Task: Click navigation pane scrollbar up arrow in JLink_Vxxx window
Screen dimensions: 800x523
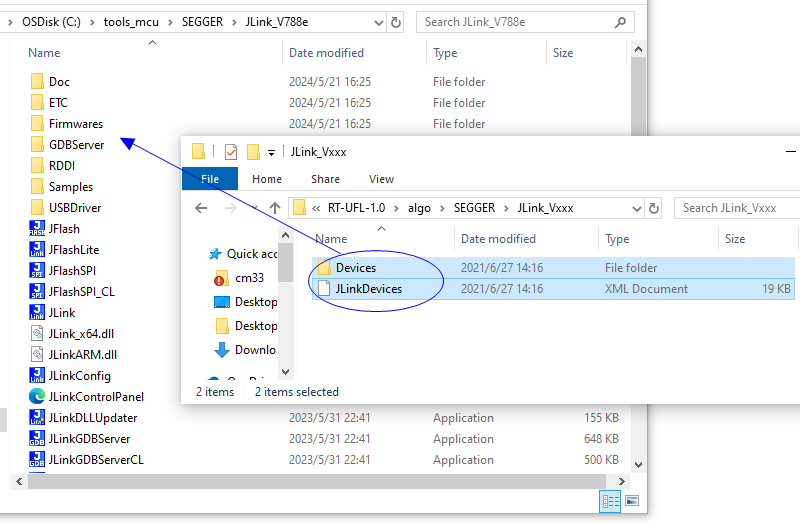Action: click(286, 235)
